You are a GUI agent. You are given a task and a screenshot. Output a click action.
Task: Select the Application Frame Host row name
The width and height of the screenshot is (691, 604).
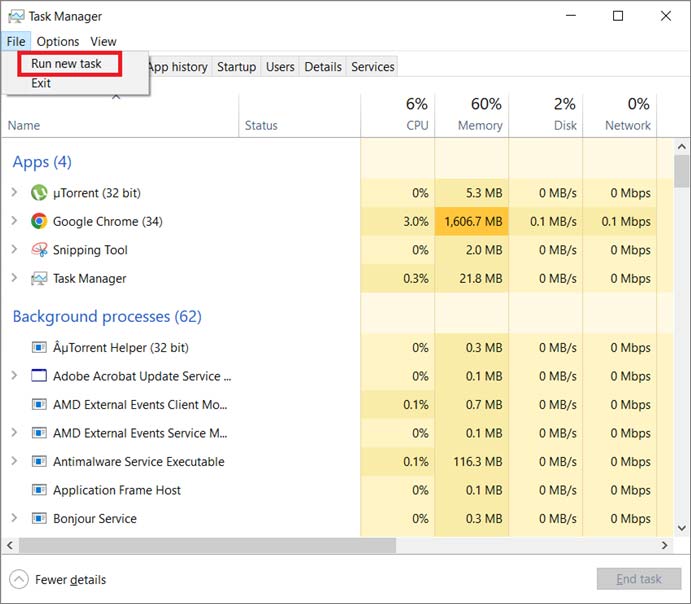117,490
